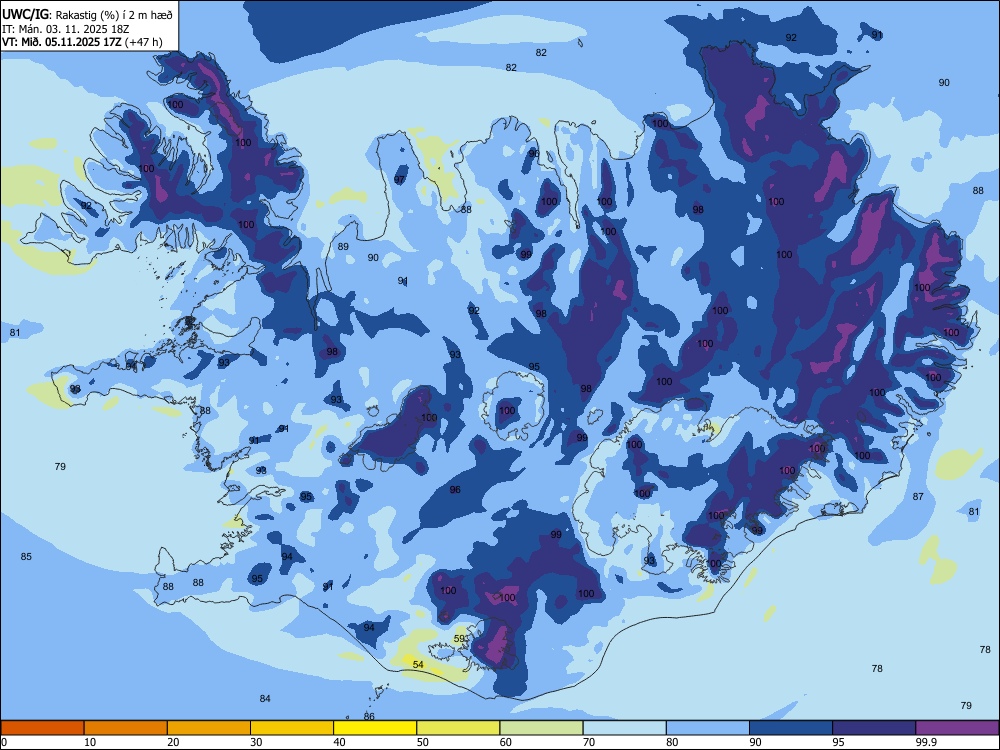Select the 30–40 golden-yellow legend swatch

click(x=292, y=728)
